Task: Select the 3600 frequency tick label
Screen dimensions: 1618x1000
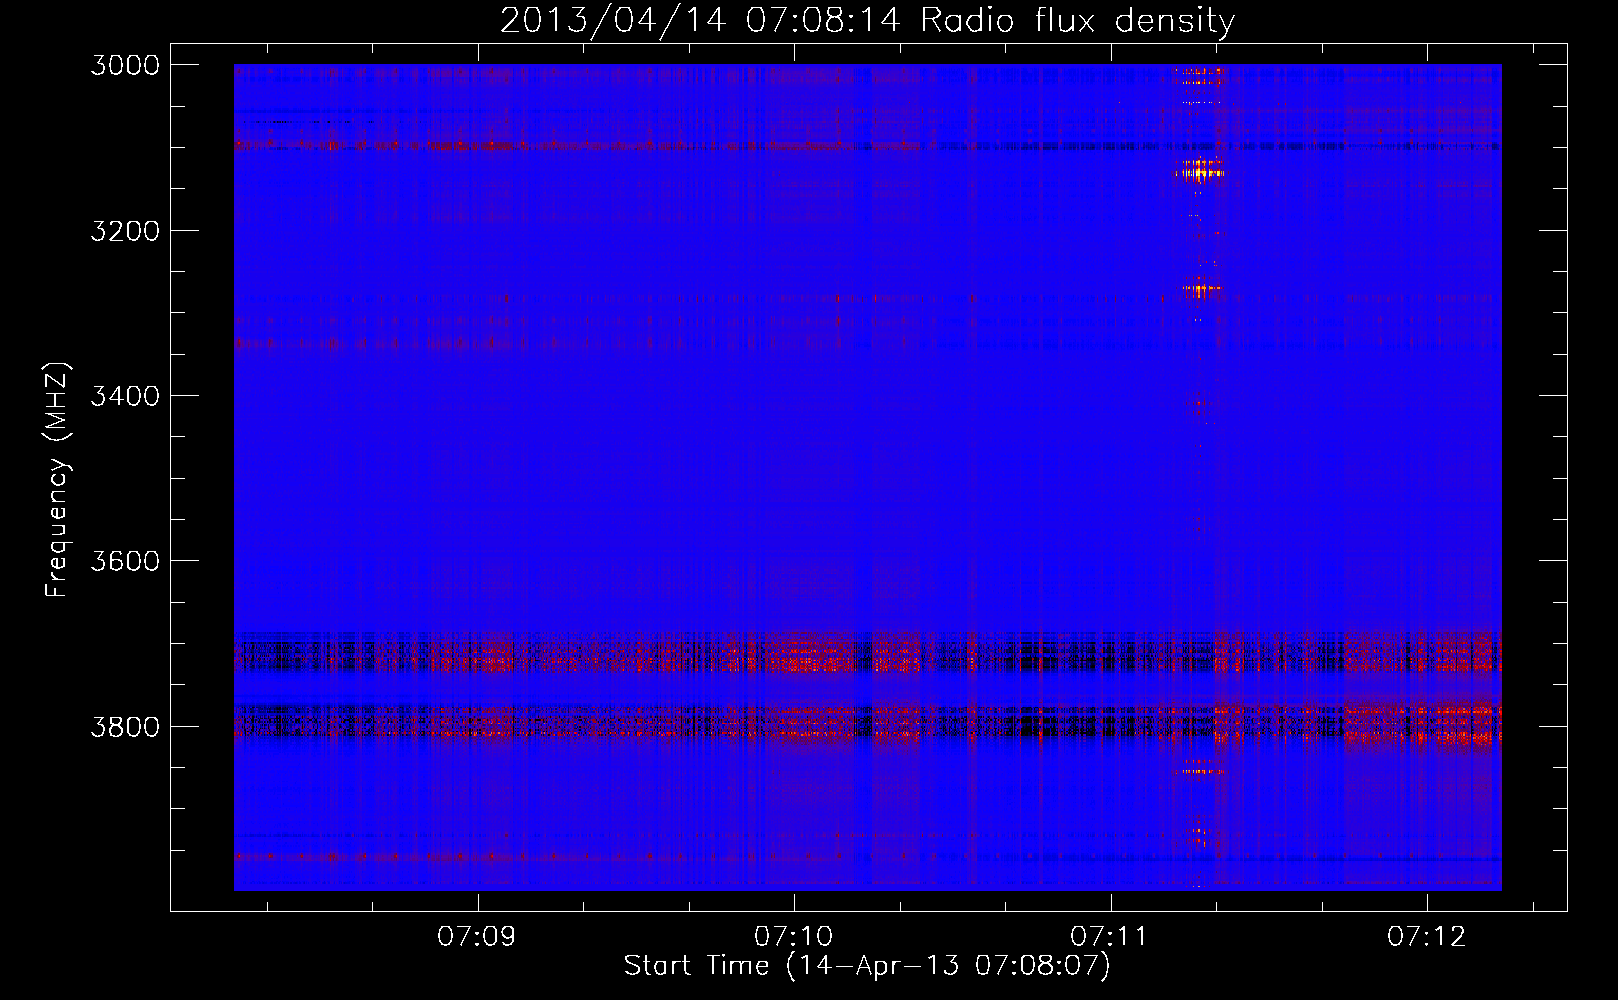Action: pos(125,561)
